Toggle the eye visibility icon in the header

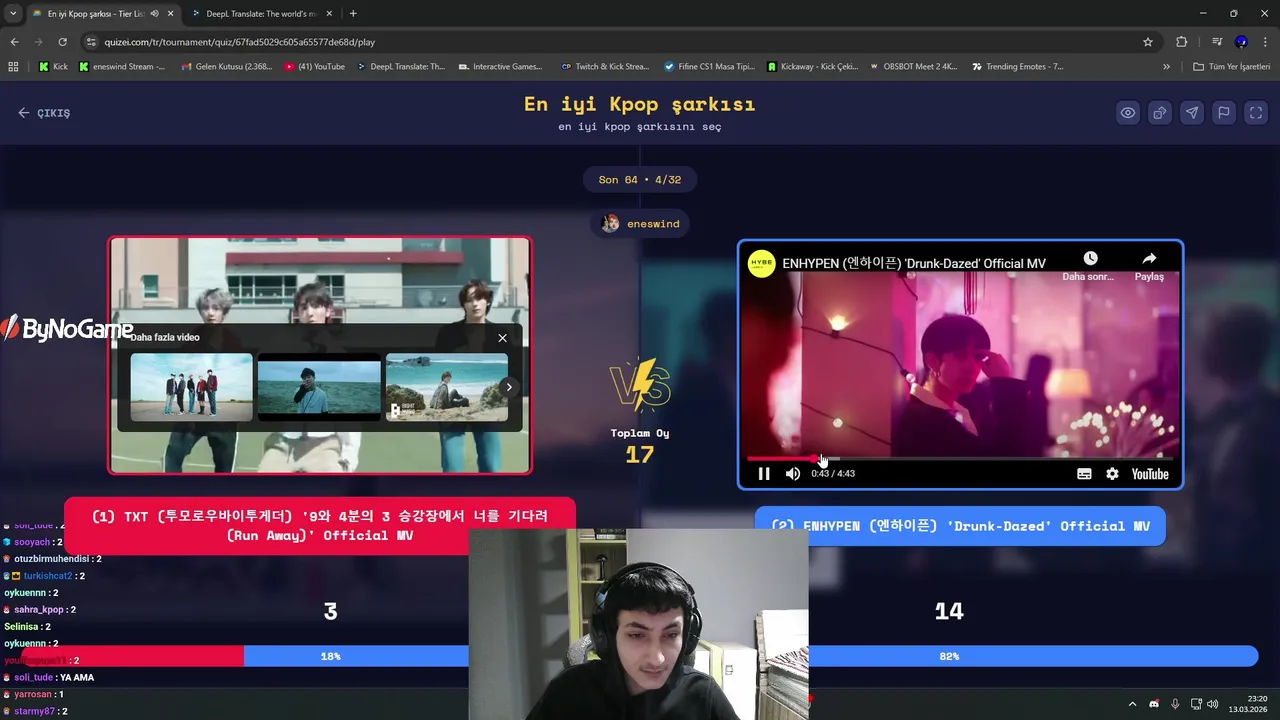[1128, 113]
